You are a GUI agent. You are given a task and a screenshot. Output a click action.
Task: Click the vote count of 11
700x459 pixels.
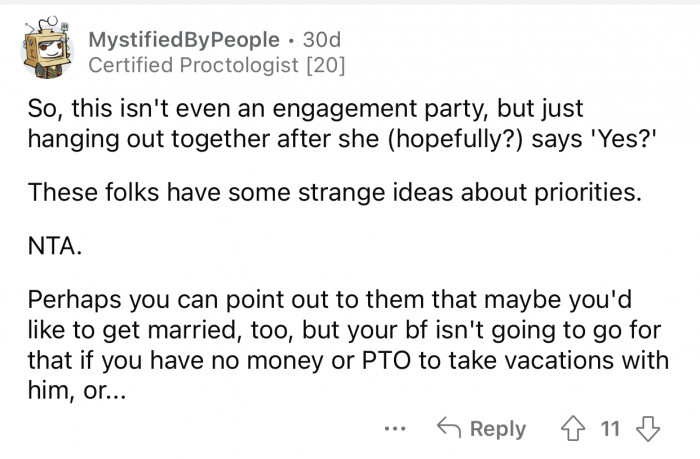(x=610, y=429)
